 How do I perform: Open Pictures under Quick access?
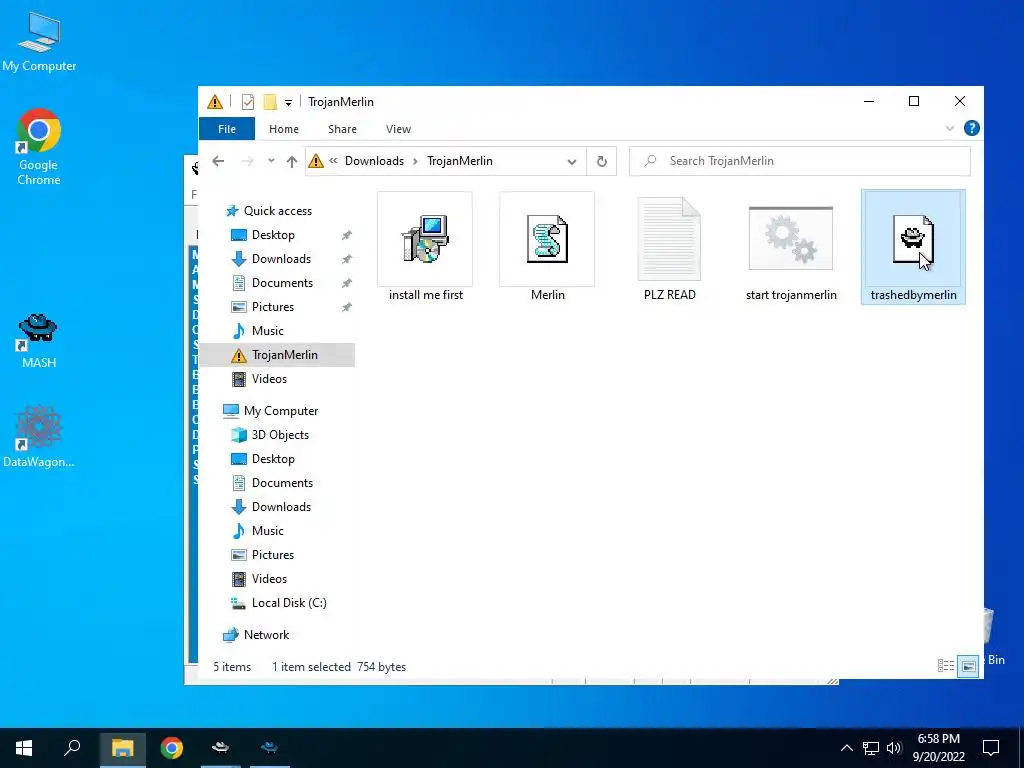pyautogui.click(x=272, y=306)
